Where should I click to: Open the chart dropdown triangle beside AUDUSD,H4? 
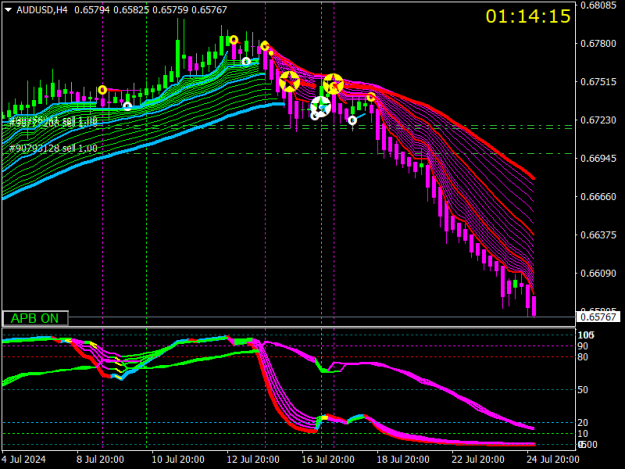tap(8, 10)
